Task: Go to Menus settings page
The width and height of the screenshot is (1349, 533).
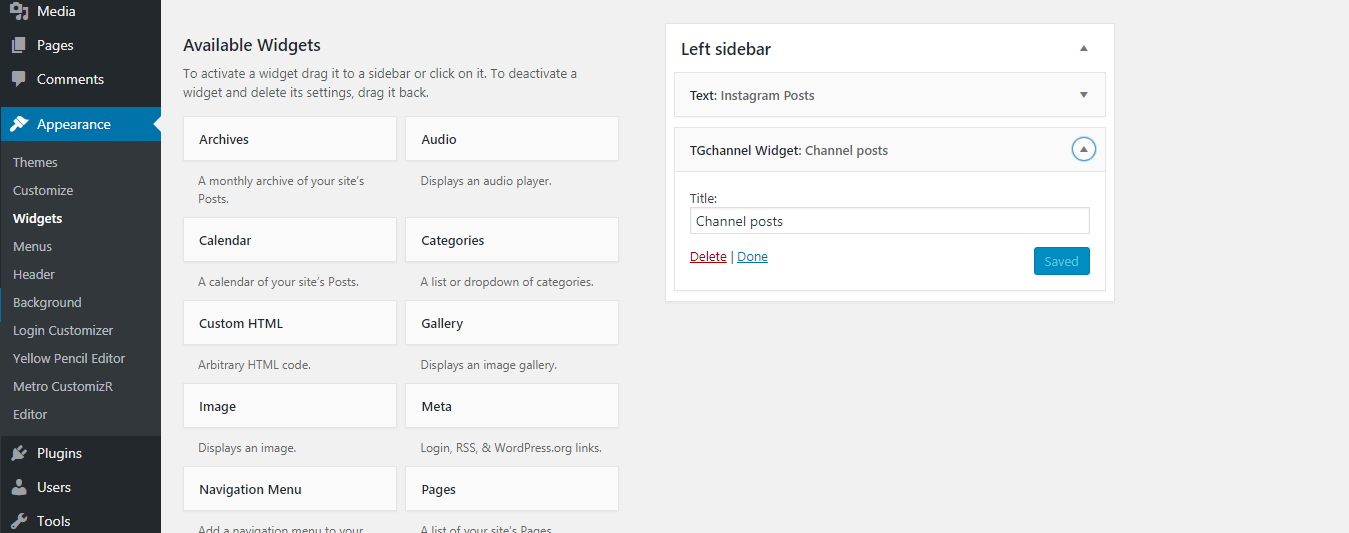Action: click(x=32, y=246)
